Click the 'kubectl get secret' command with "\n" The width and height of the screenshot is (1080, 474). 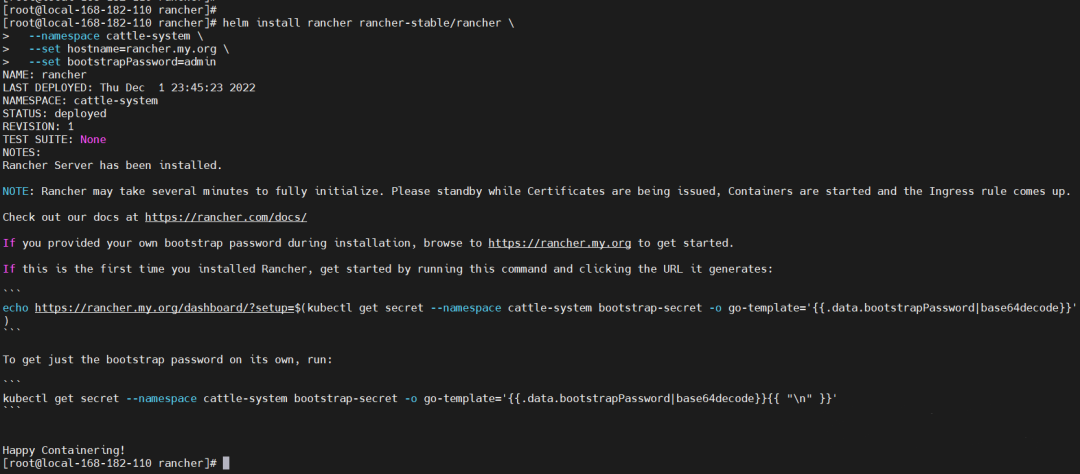click(x=419, y=398)
